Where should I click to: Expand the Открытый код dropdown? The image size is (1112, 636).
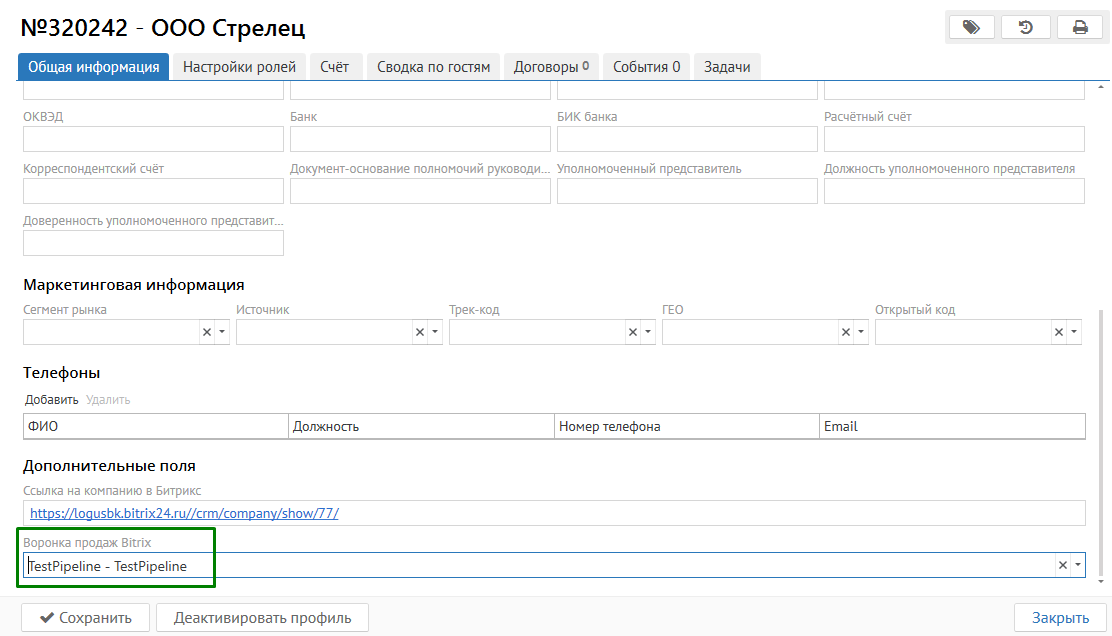[x=1074, y=332]
